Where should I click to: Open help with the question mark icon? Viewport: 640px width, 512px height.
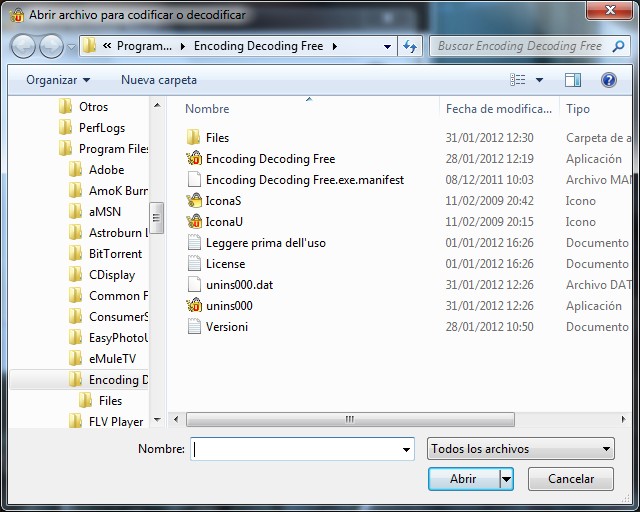click(x=609, y=80)
